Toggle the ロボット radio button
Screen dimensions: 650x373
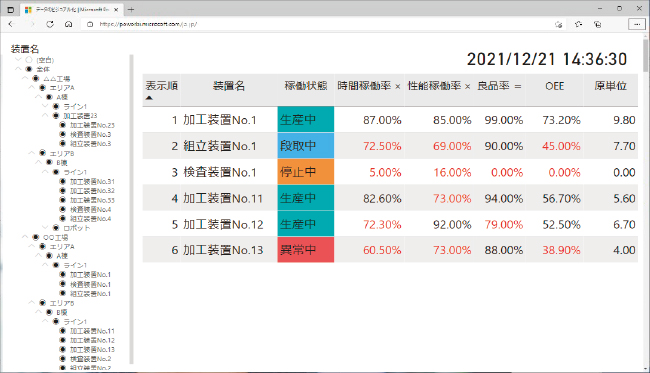tap(56, 228)
